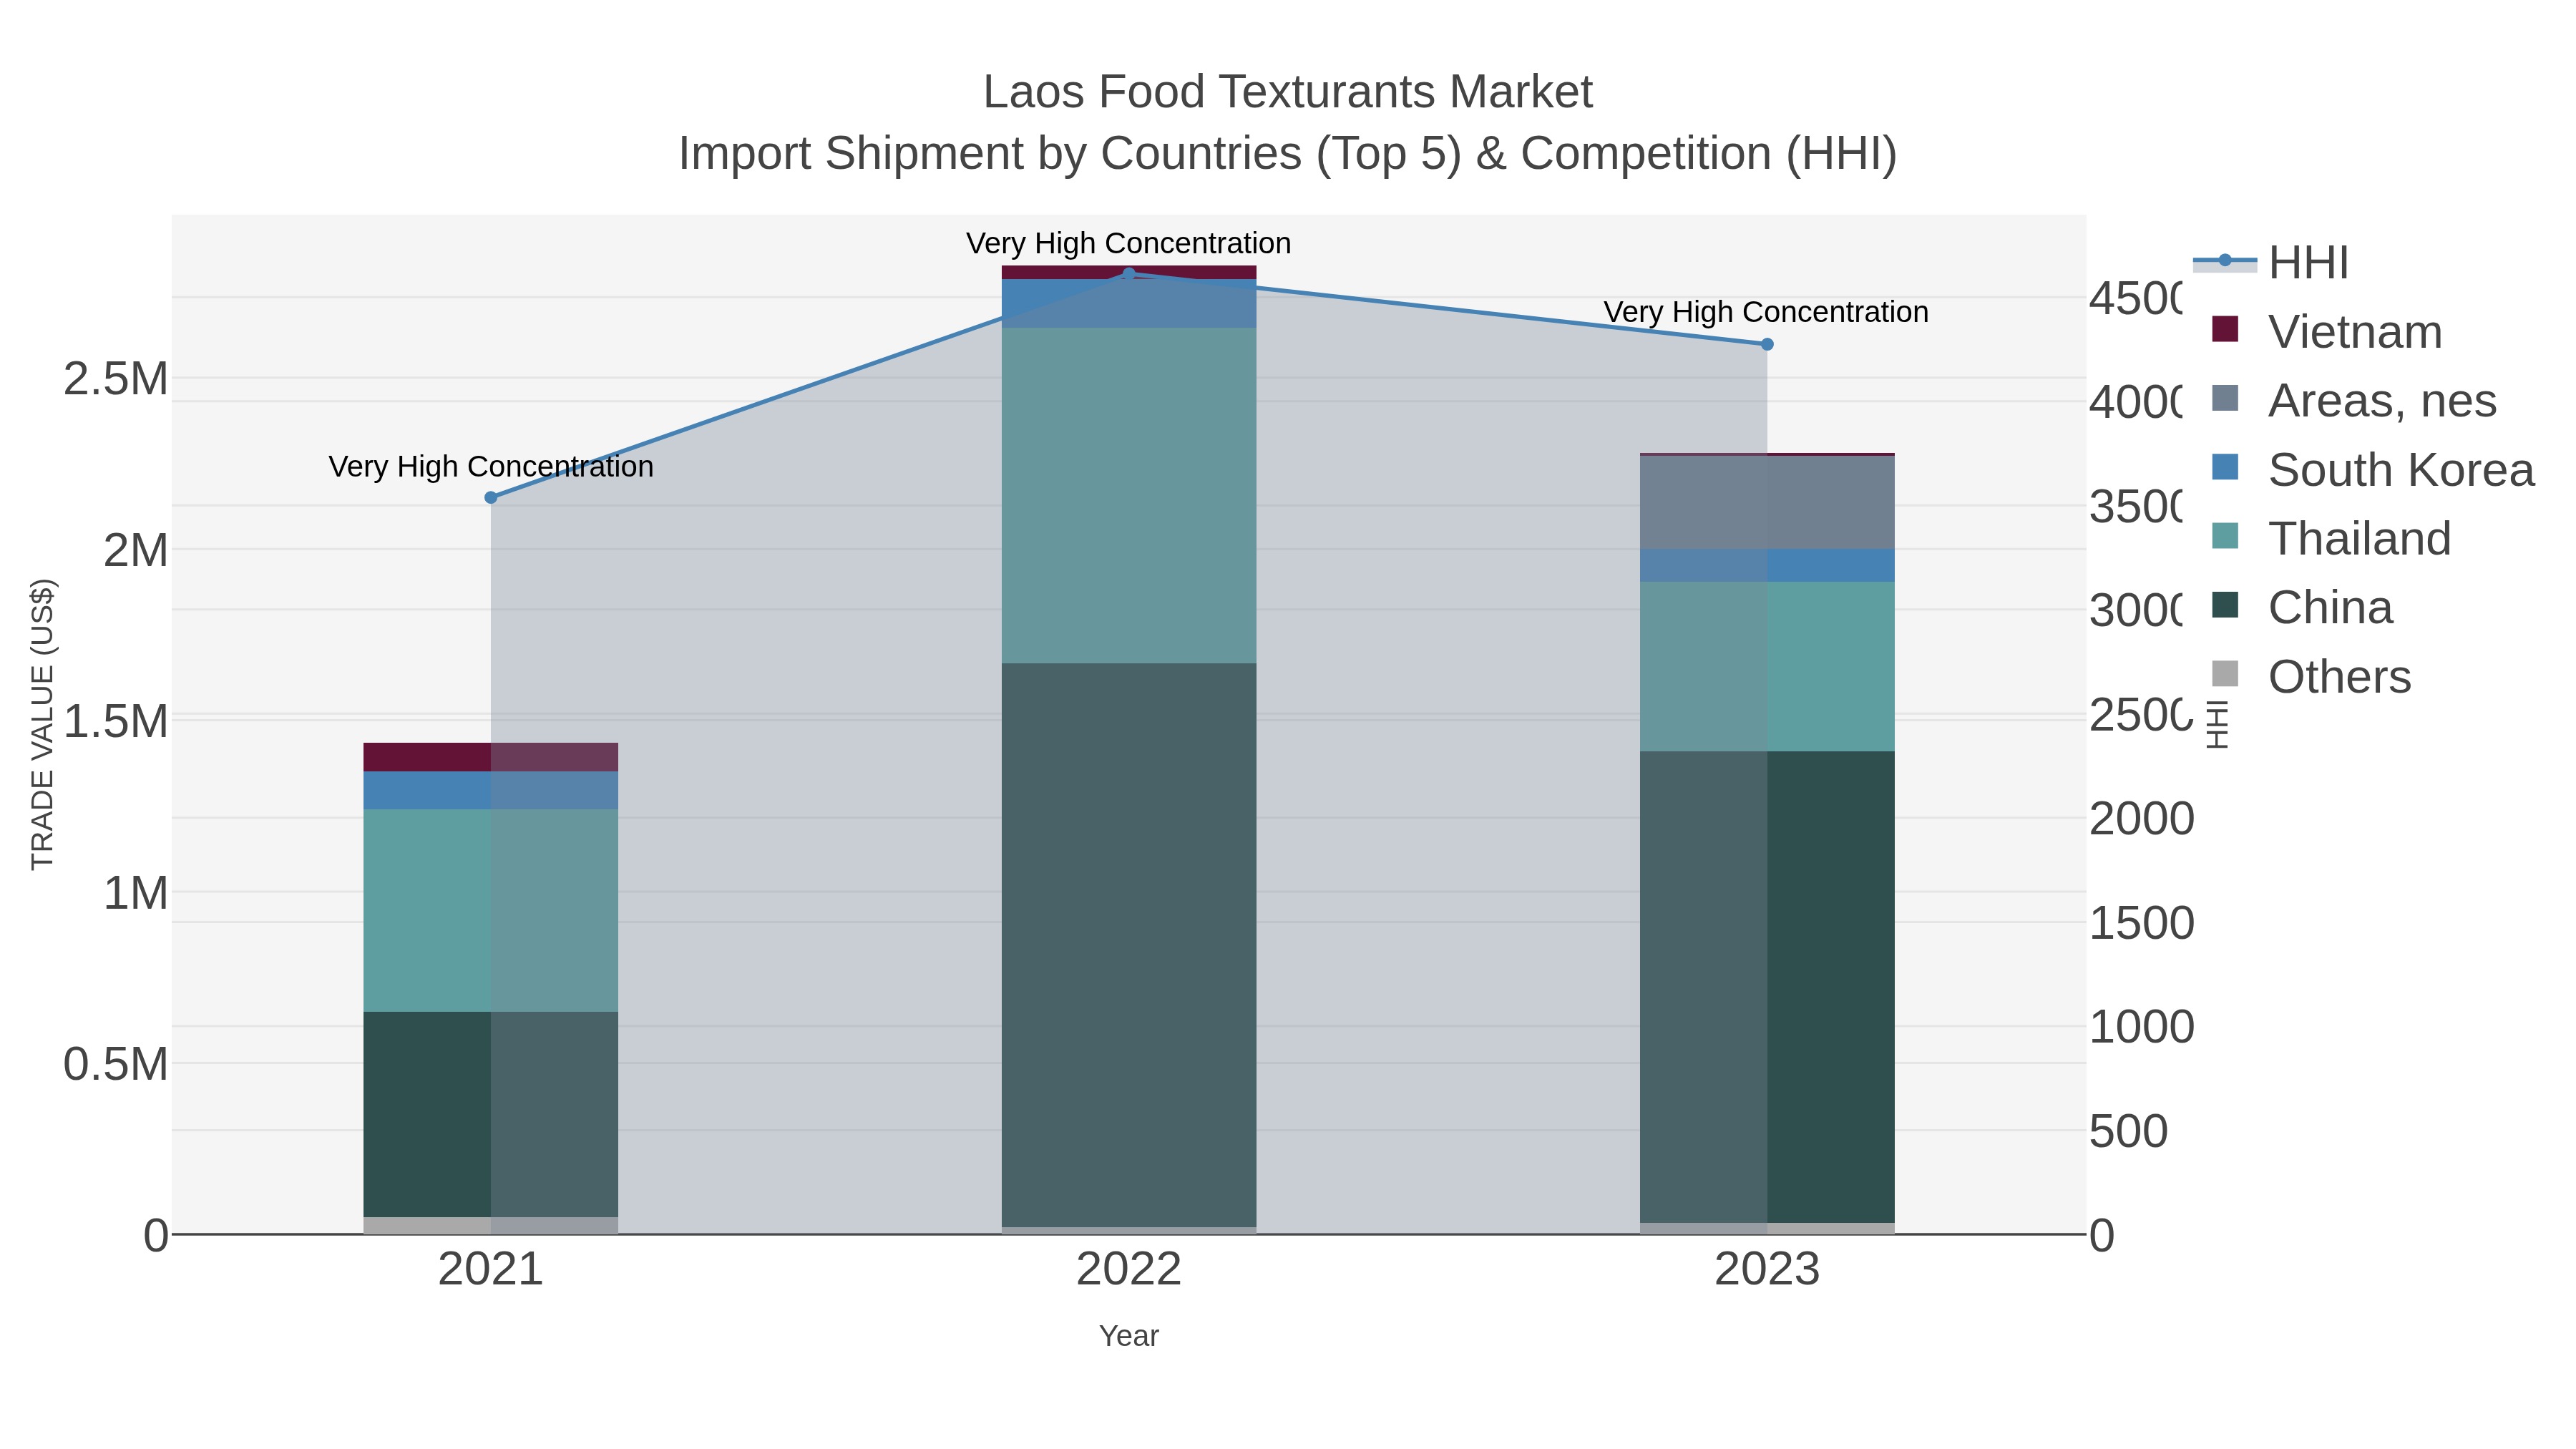Click the Vietnam maroon legend swatch
This screenshot has height=1449, width=2576.
click(x=2225, y=329)
